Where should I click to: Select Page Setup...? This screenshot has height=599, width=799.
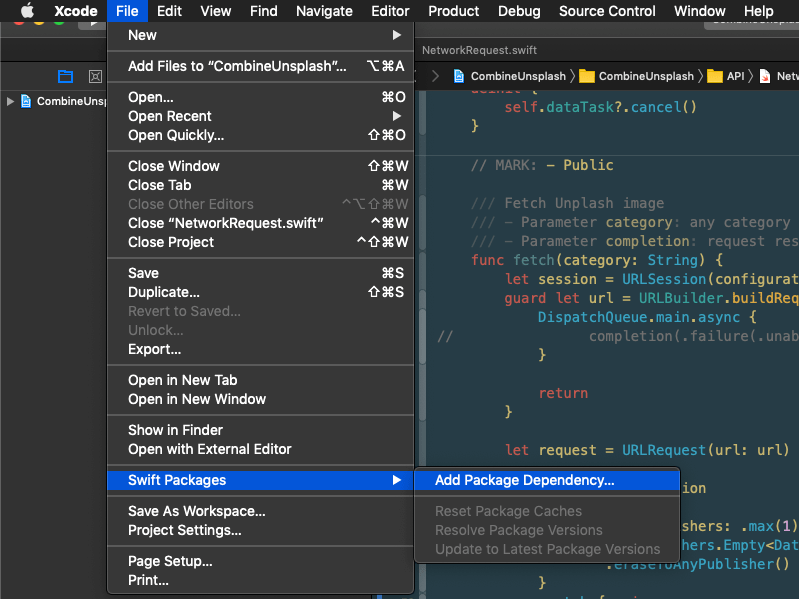[x=260, y=561]
